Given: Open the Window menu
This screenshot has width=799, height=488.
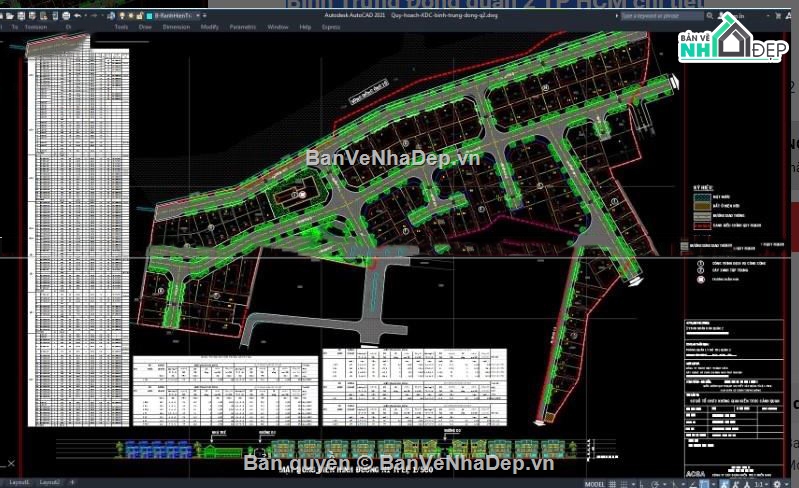Looking at the screenshot, I should pyautogui.click(x=277, y=27).
